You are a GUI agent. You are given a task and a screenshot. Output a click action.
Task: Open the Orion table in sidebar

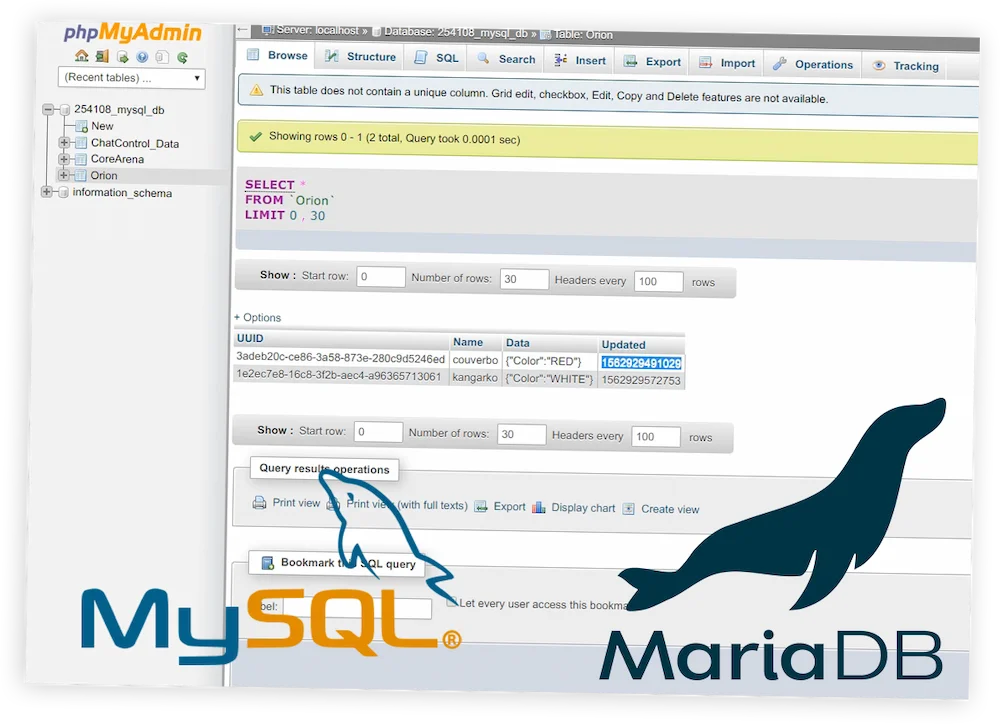pos(104,175)
